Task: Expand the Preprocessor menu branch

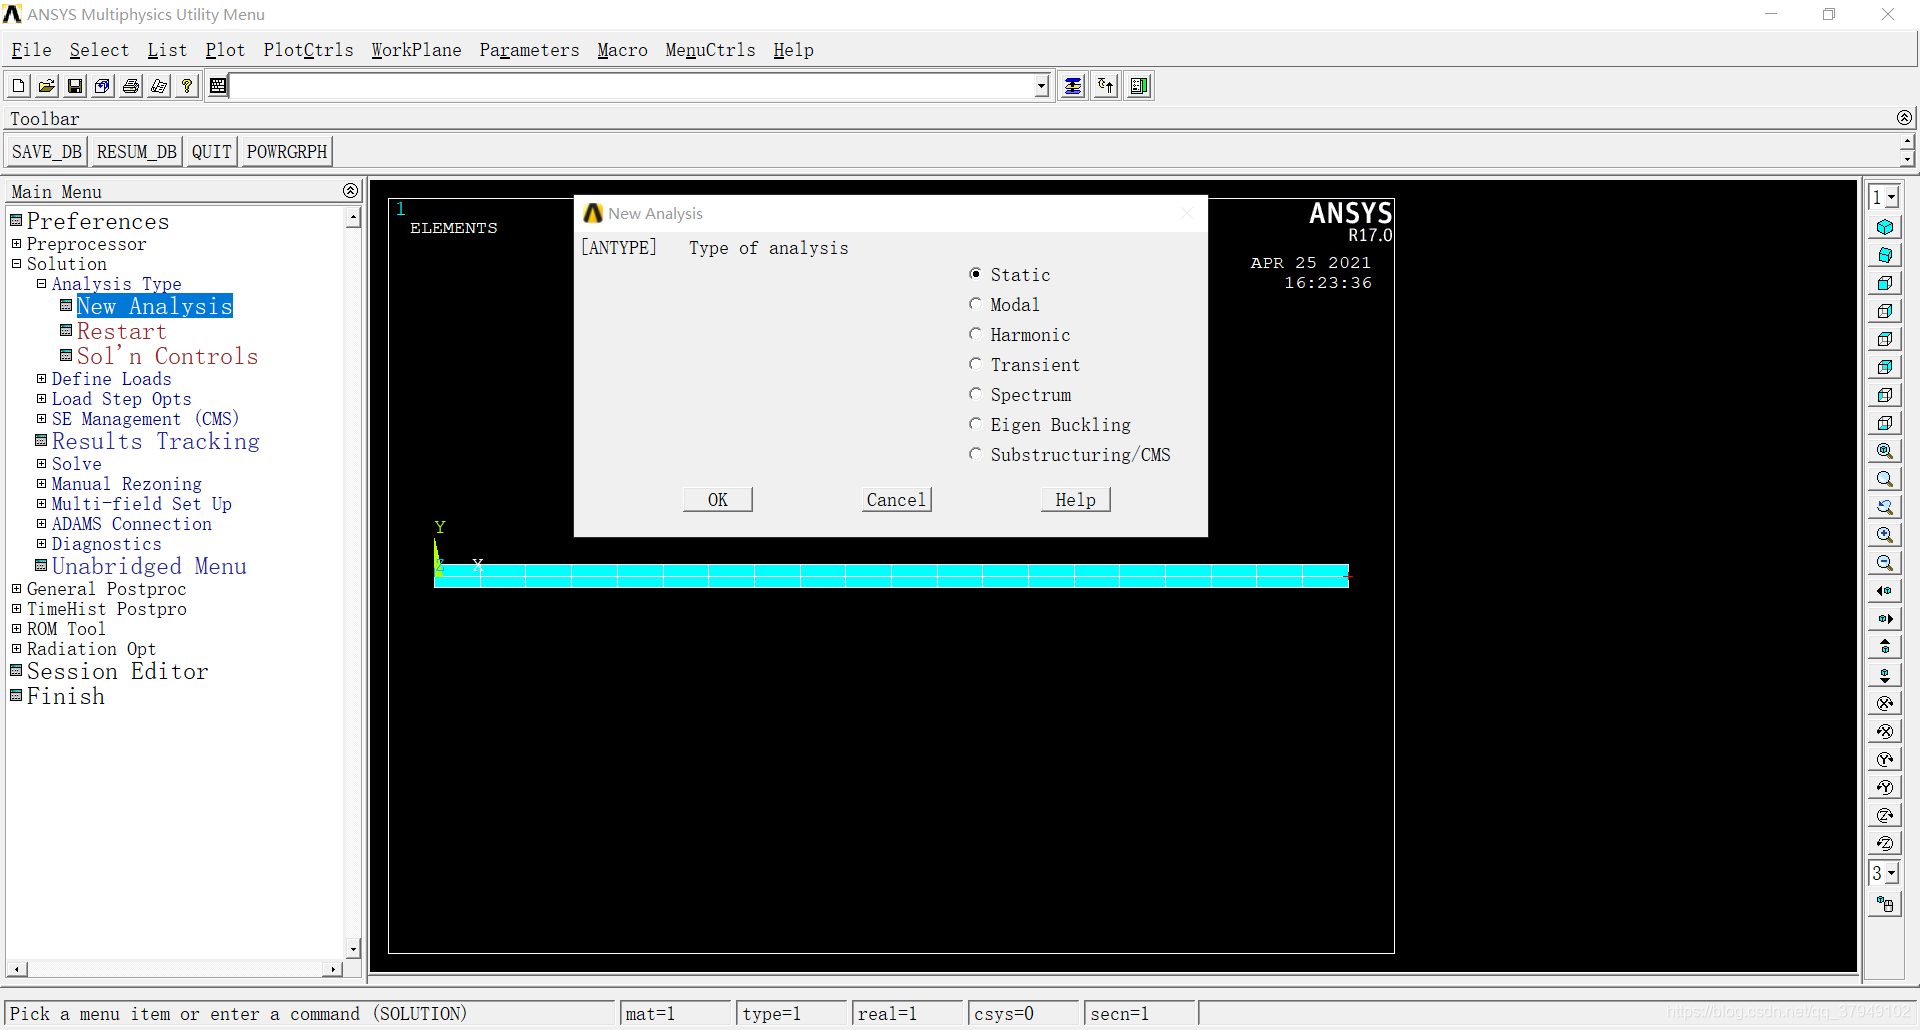Action: 17,244
